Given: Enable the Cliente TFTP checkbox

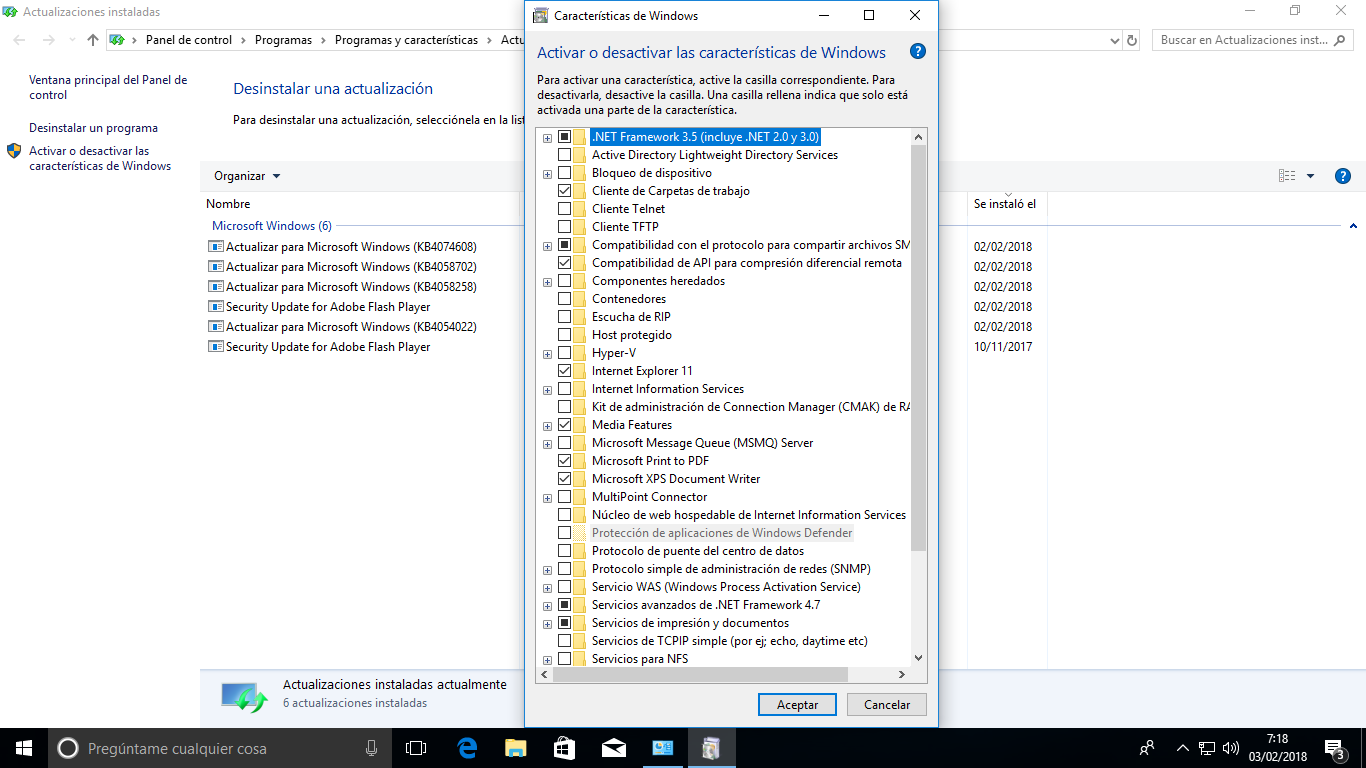Looking at the screenshot, I should [565, 227].
